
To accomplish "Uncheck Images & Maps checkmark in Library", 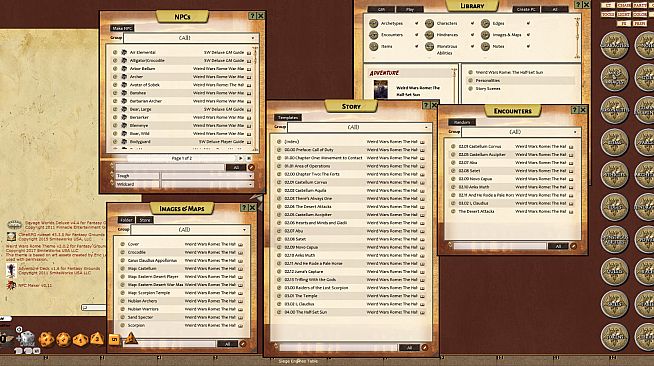I will pyautogui.click(x=528, y=35).
